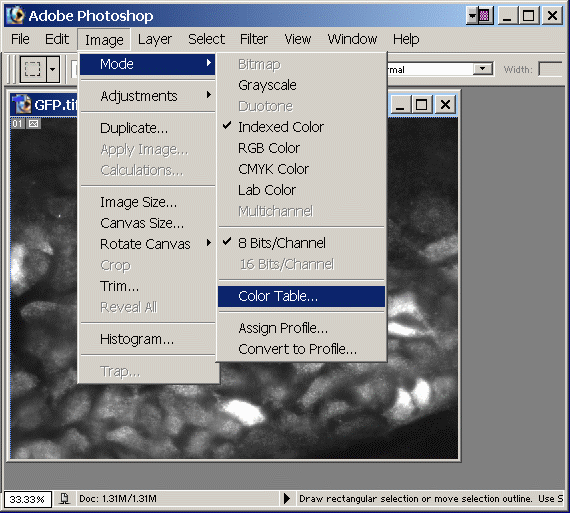Click the slice image type icon
This screenshot has width=570, height=513.
tap(33, 124)
